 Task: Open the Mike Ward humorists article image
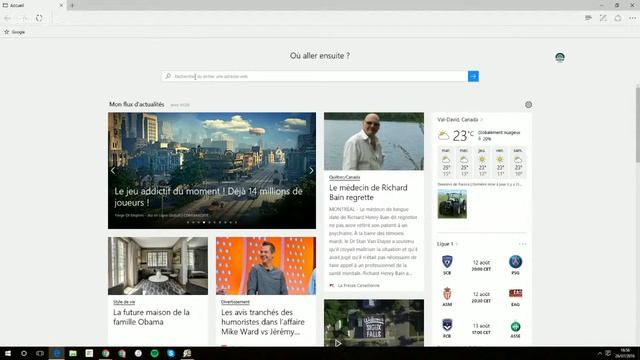click(266, 266)
